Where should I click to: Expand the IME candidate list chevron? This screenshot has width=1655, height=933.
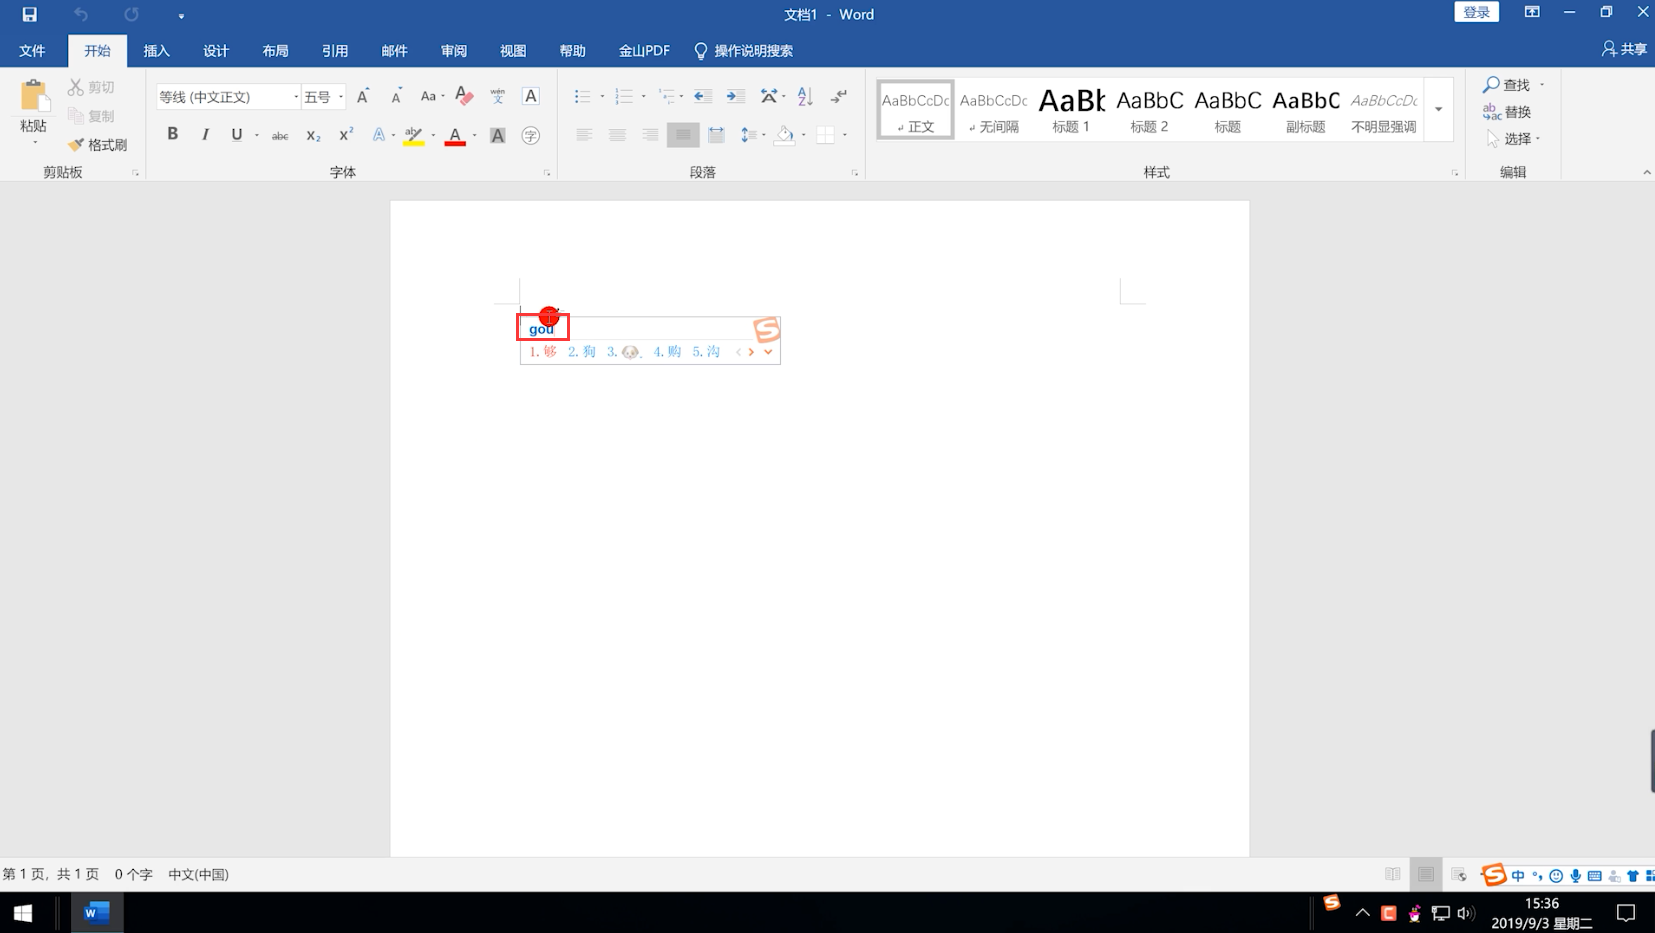pos(768,352)
